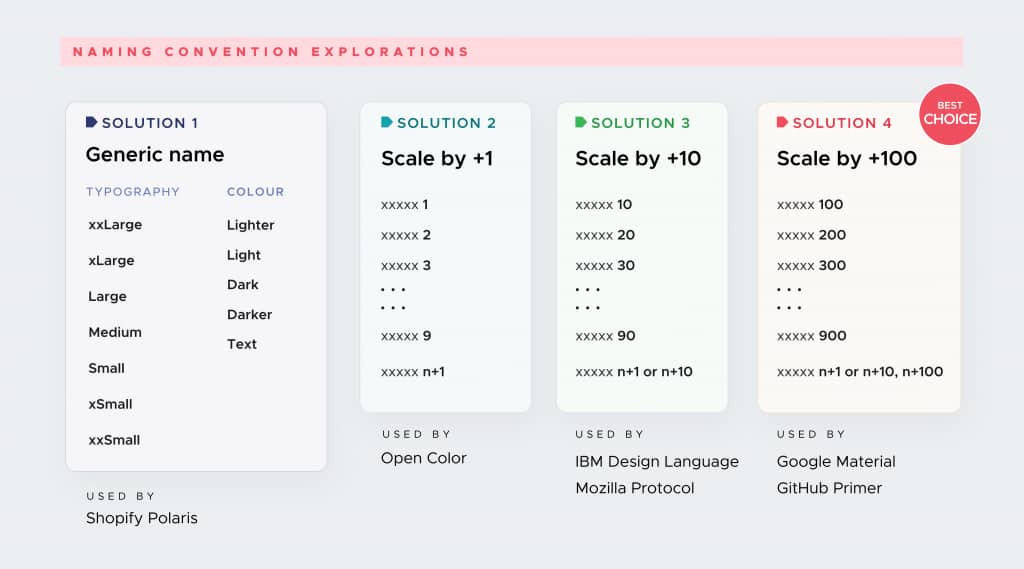Pick the Lighter colour name

pos(250,225)
